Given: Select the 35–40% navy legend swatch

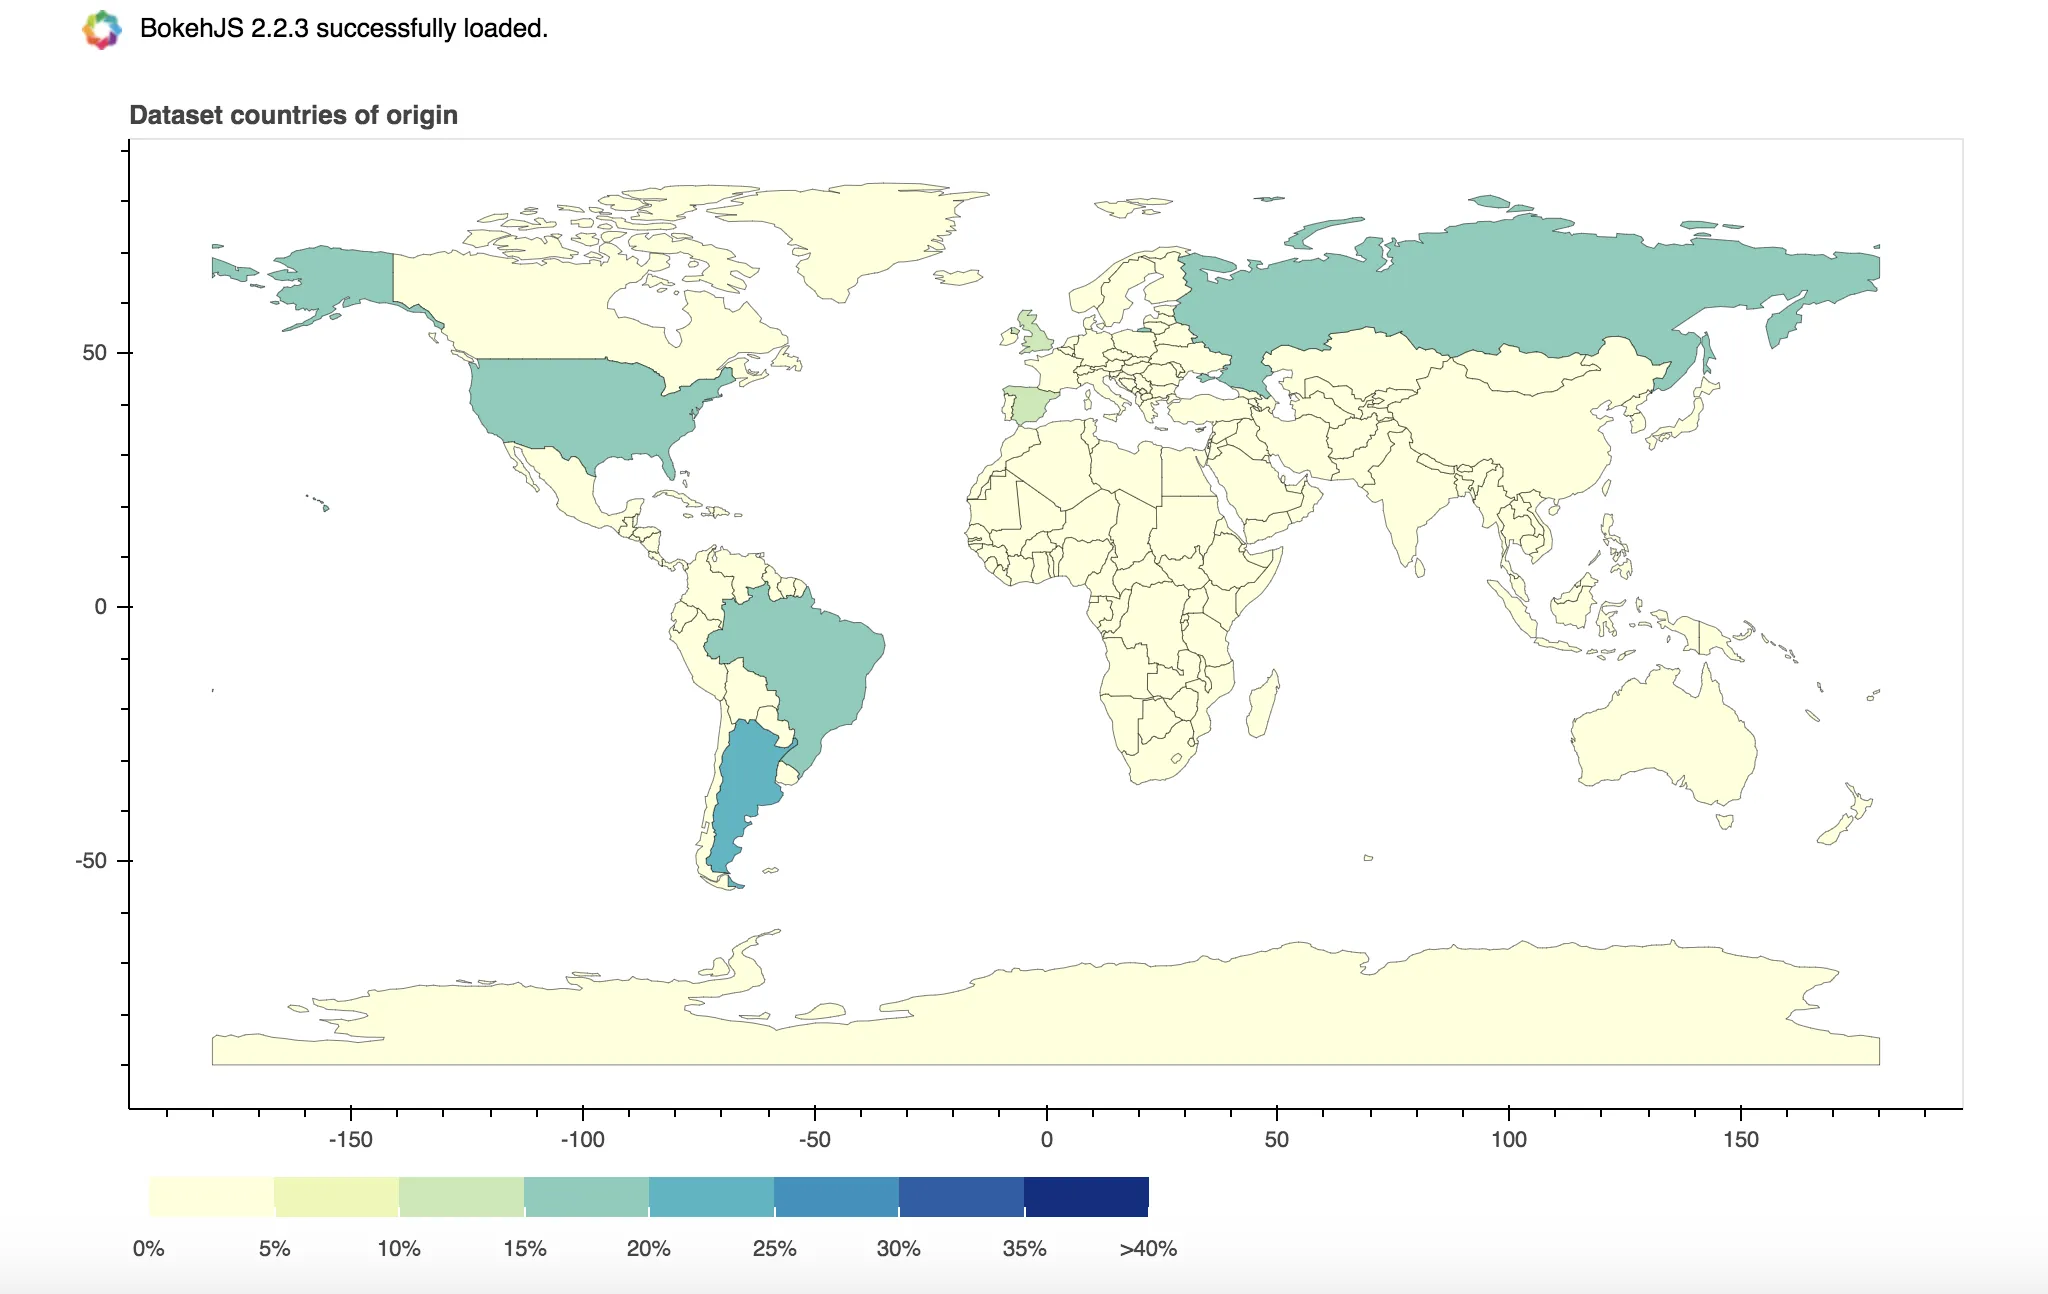Looking at the screenshot, I should coord(1086,1197).
